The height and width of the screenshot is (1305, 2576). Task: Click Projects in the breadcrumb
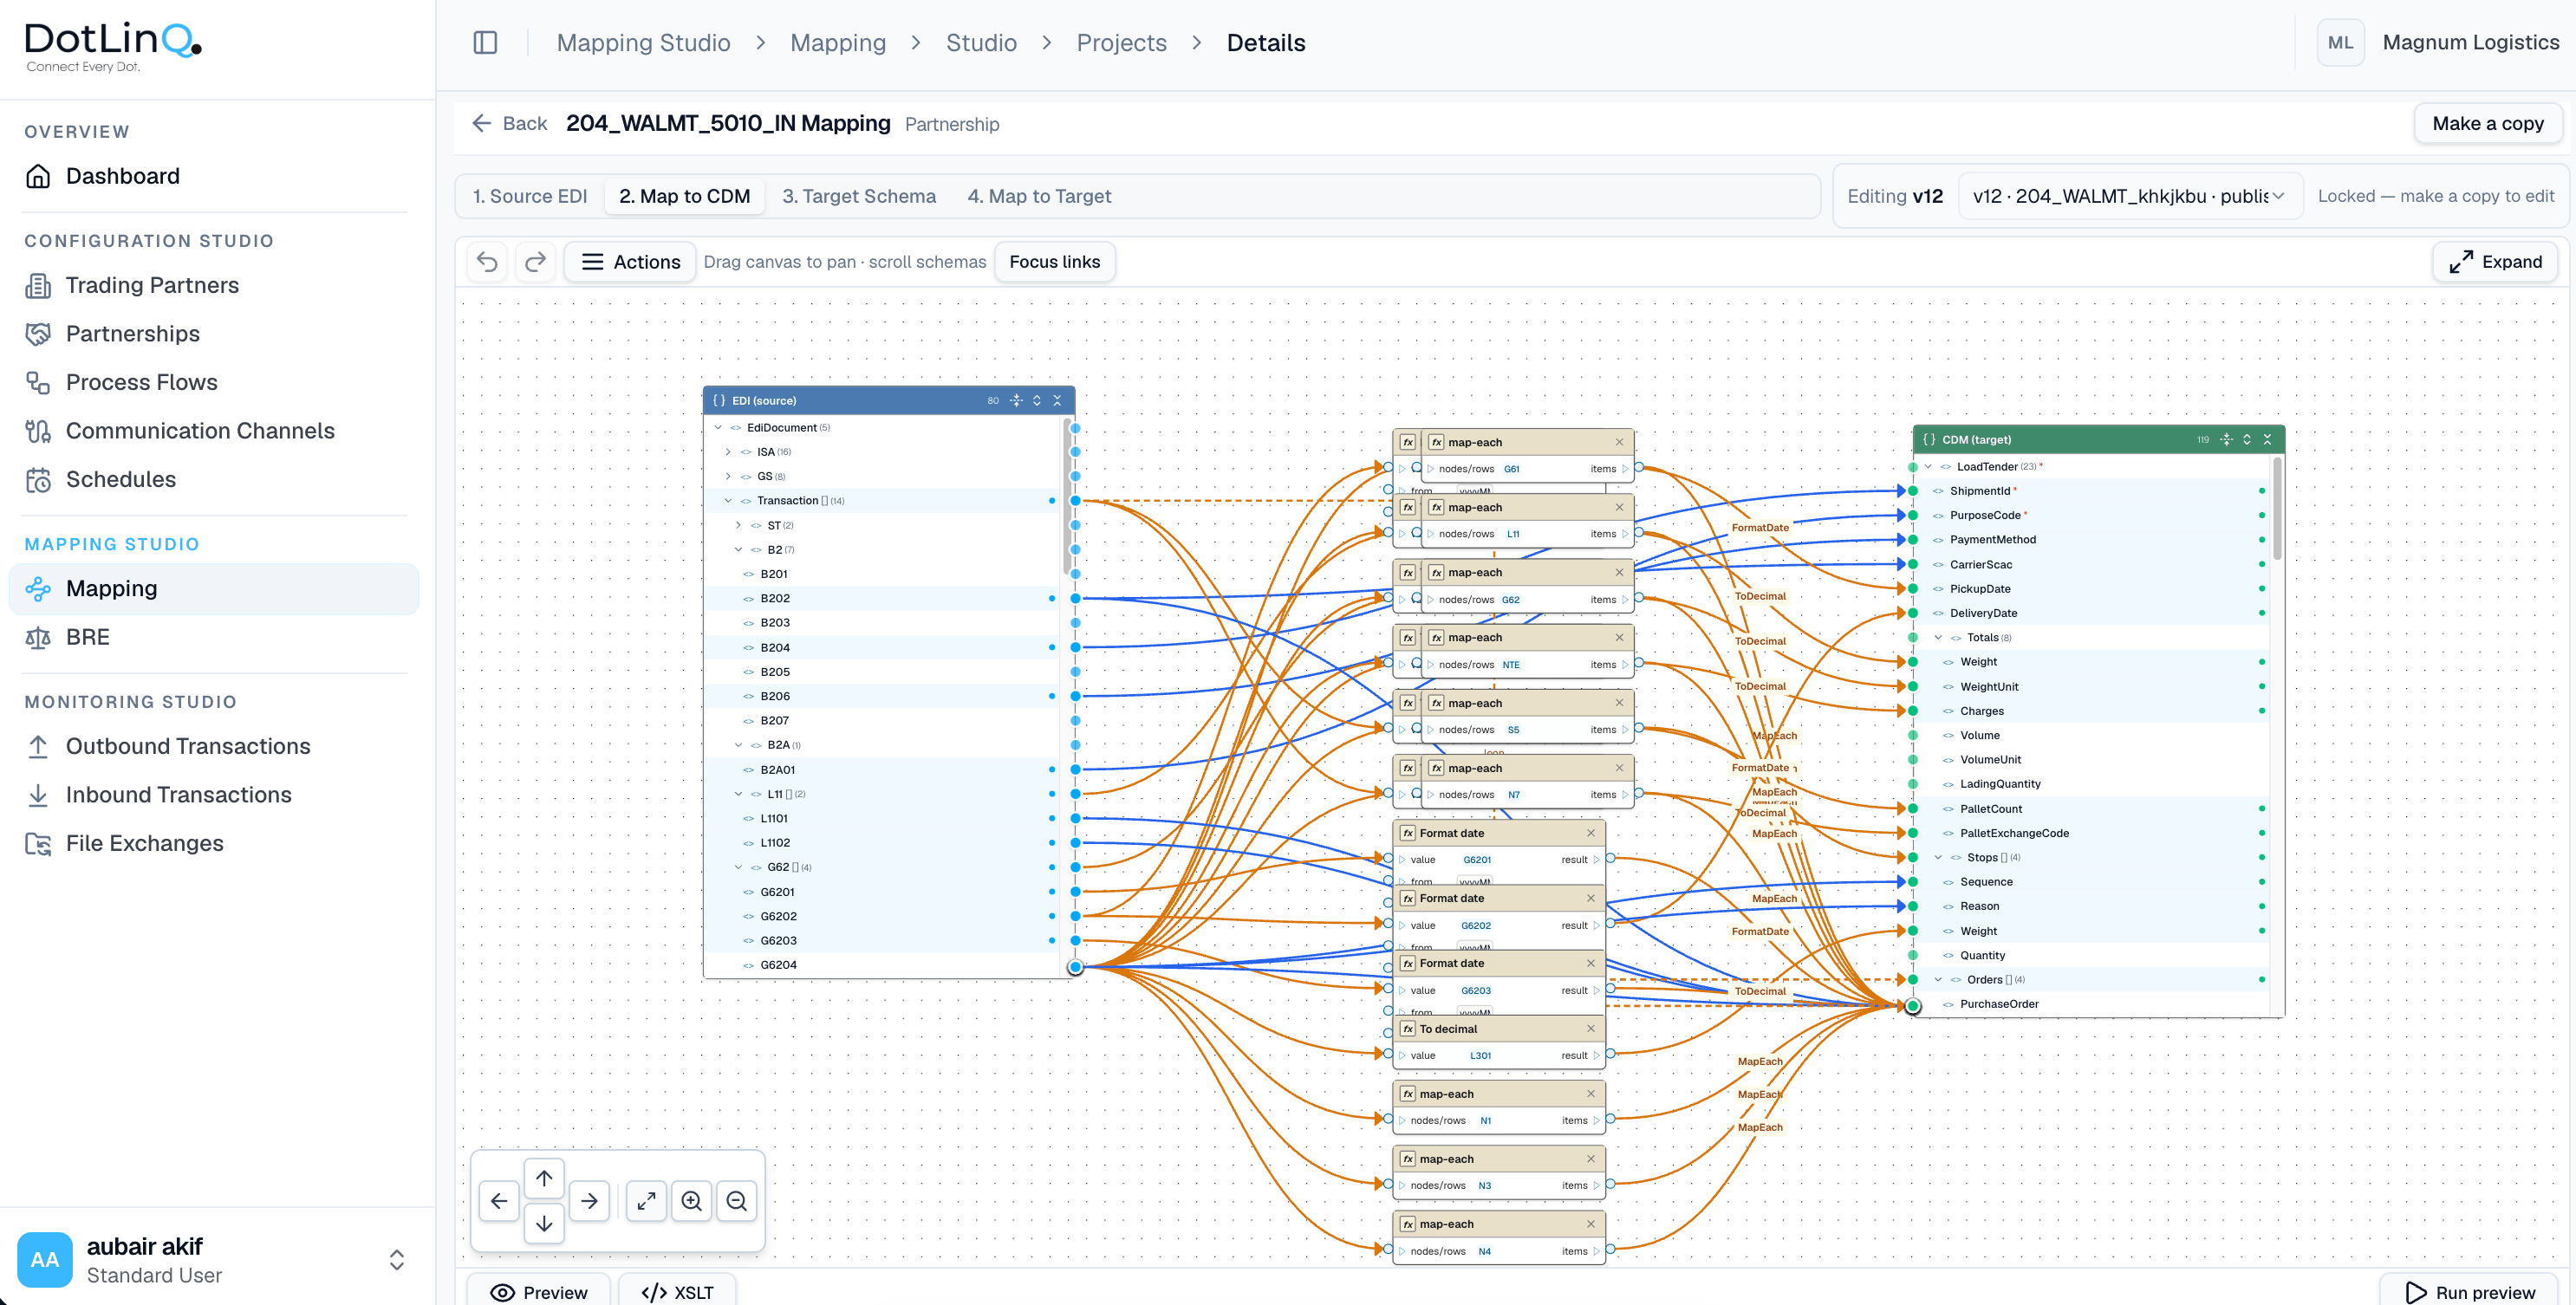[1121, 43]
